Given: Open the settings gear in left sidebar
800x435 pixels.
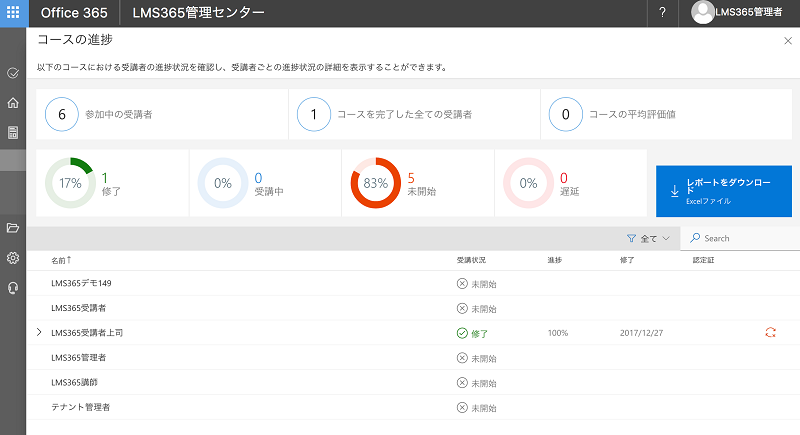Looking at the screenshot, I should pyautogui.click(x=13, y=258).
